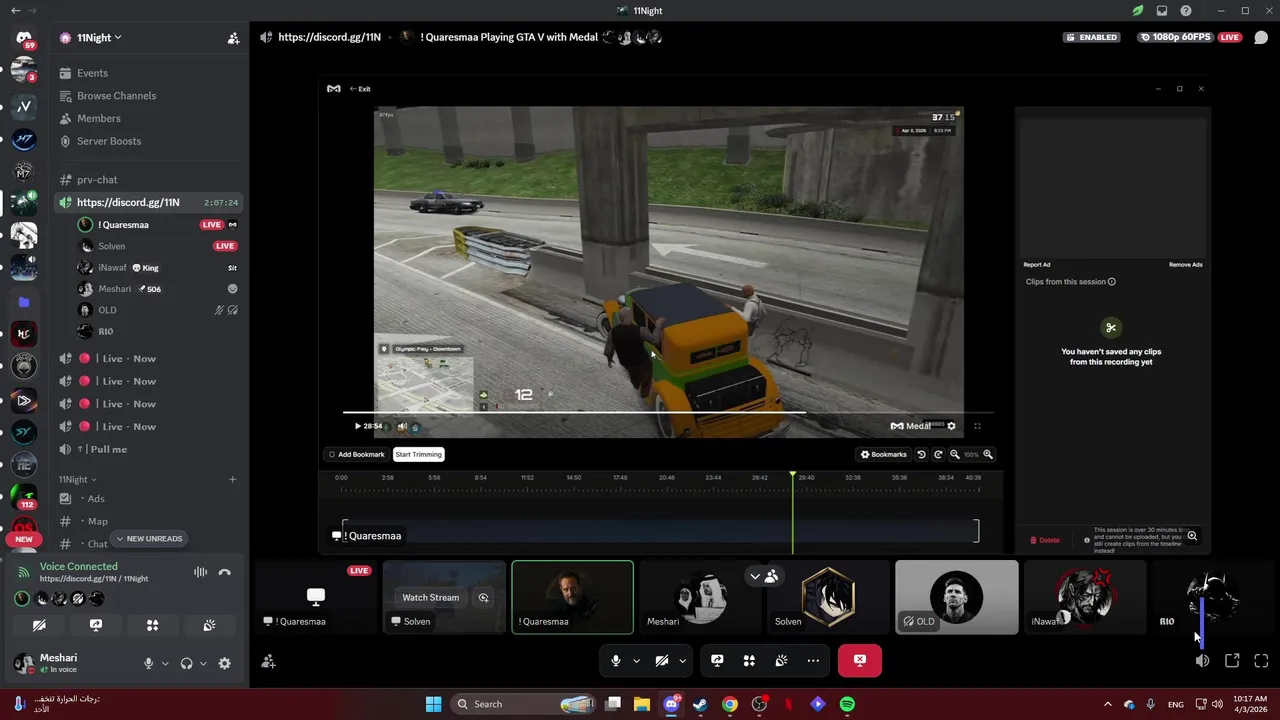Mute the Medal video player audio
The width and height of the screenshot is (1280, 720).
[402, 426]
